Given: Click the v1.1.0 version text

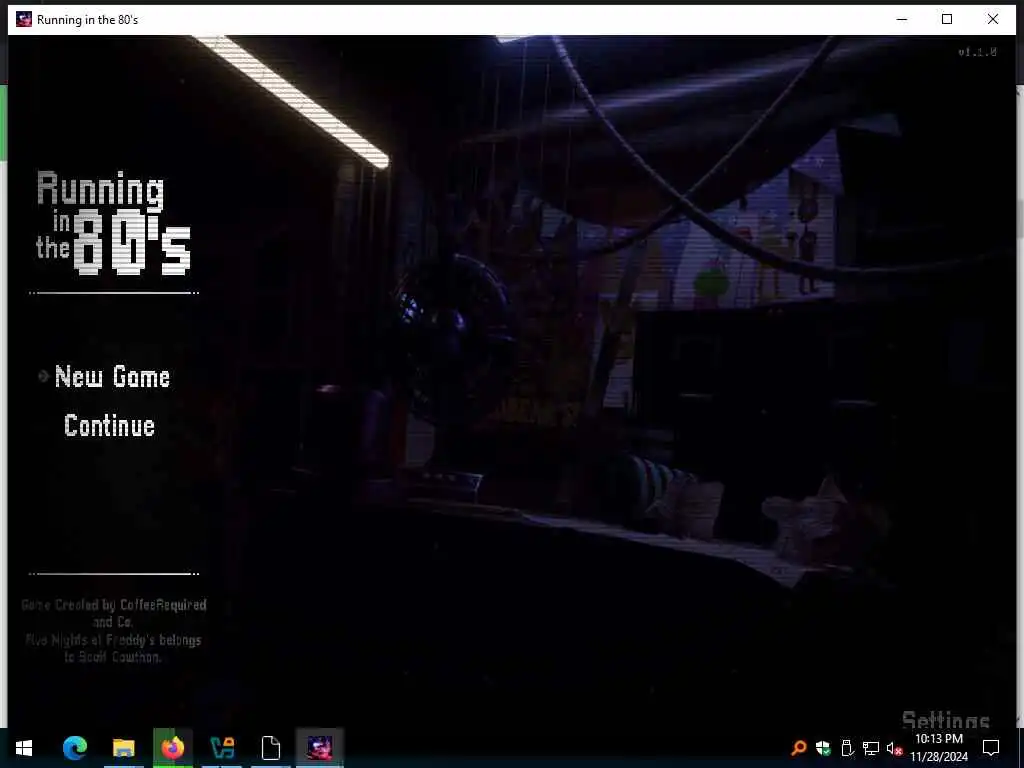Looking at the screenshot, I should click(x=977, y=52).
